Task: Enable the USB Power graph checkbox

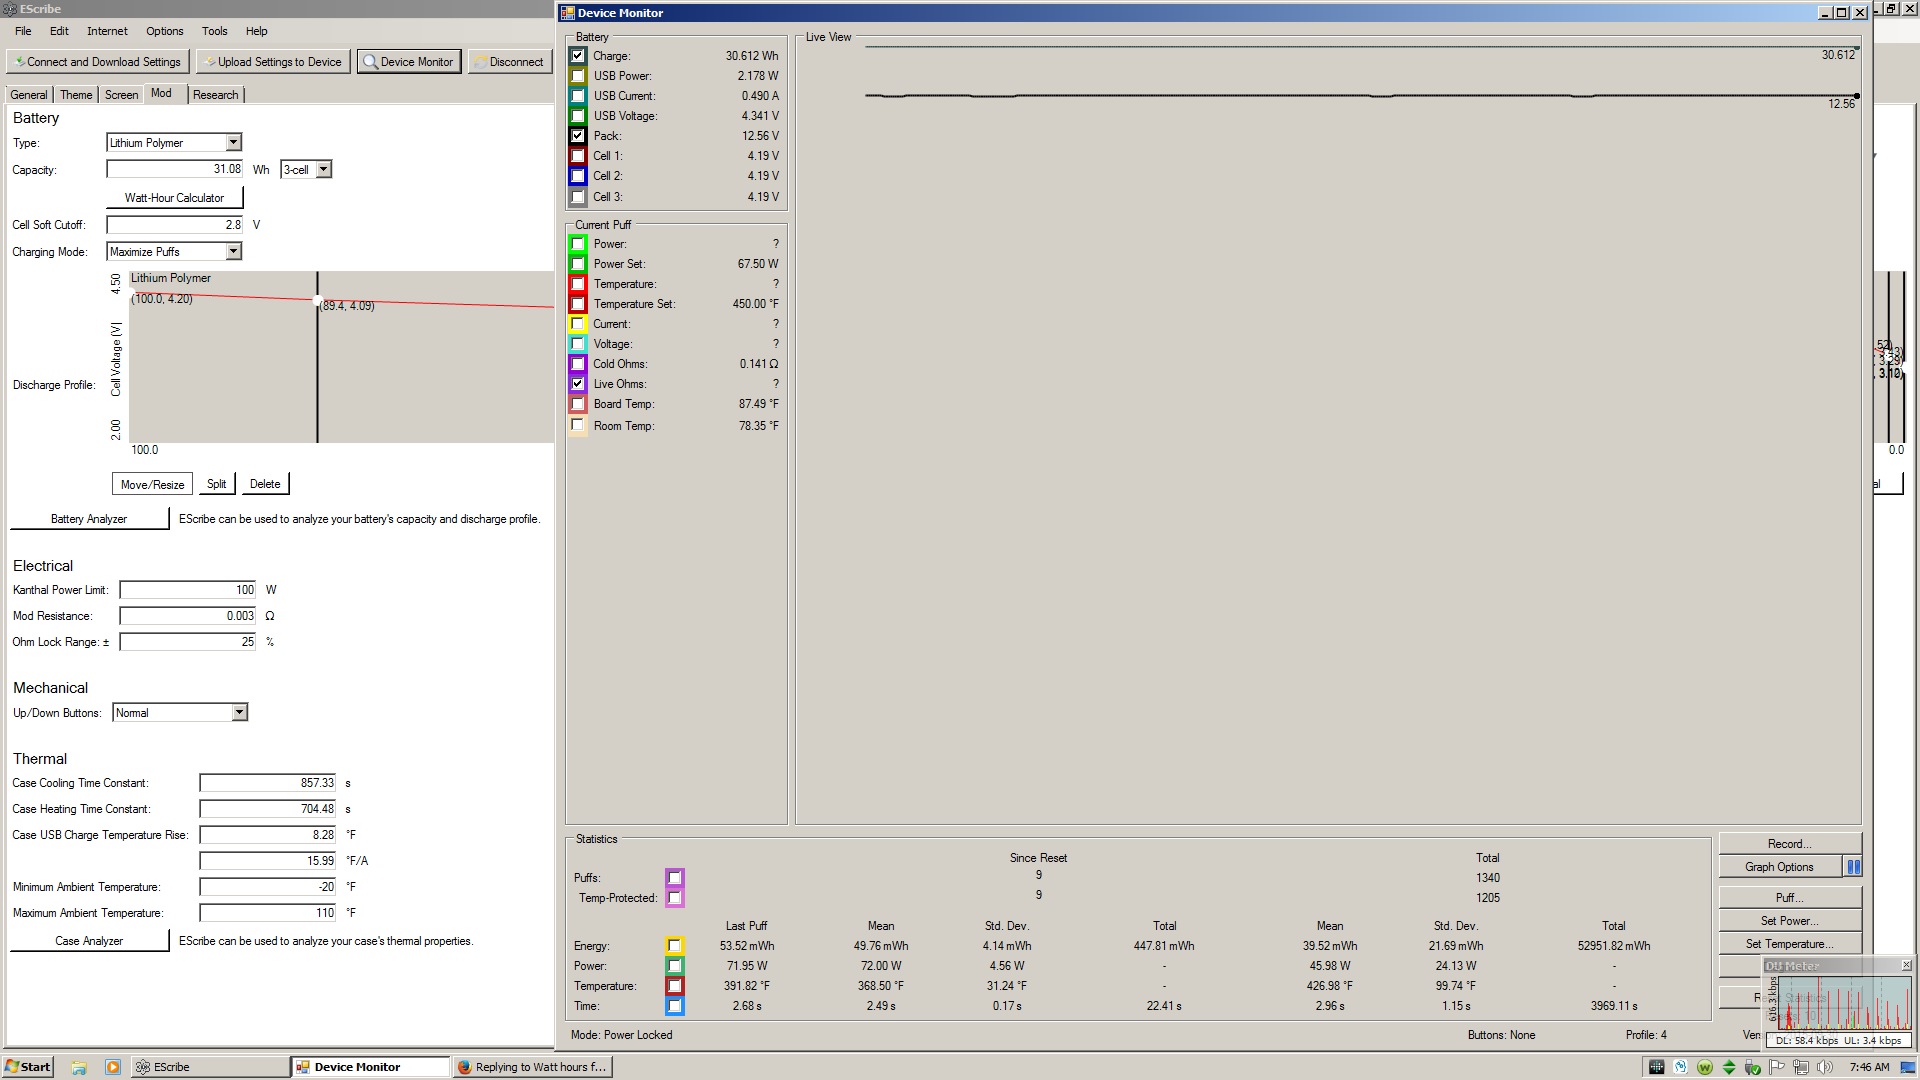Action: (578, 76)
